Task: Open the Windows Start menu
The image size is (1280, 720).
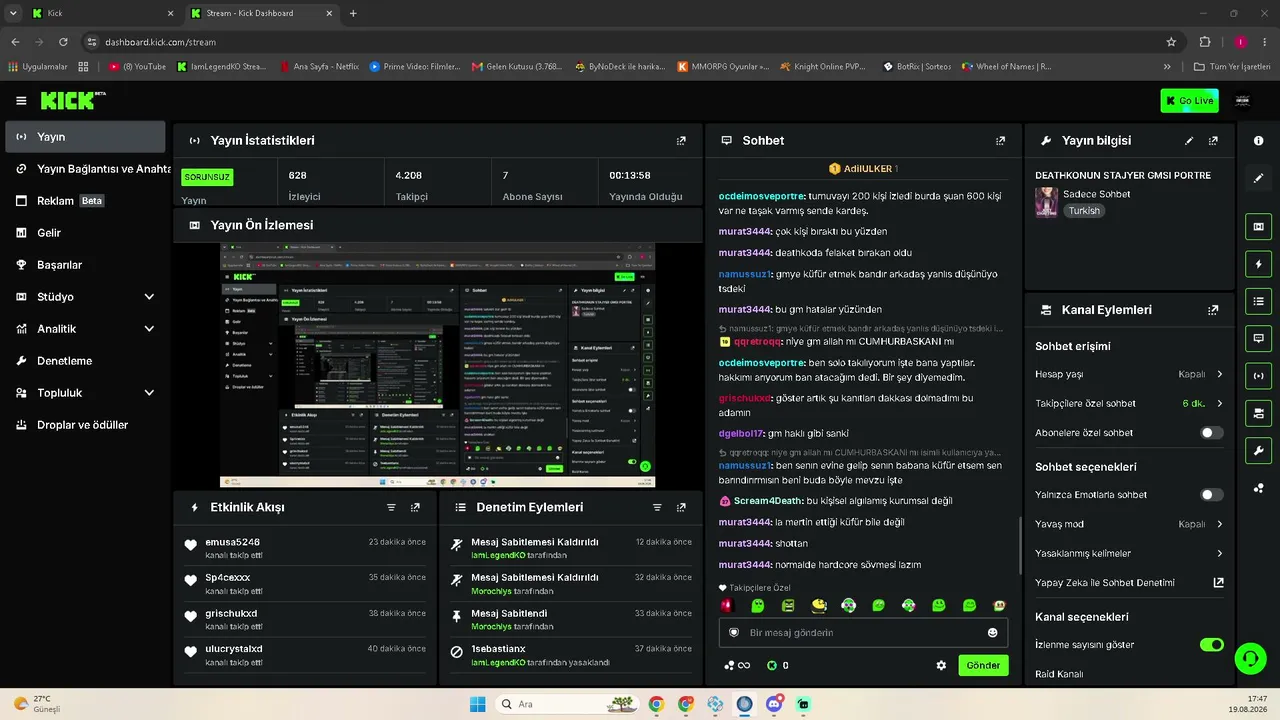Action: click(x=477, y=704)
